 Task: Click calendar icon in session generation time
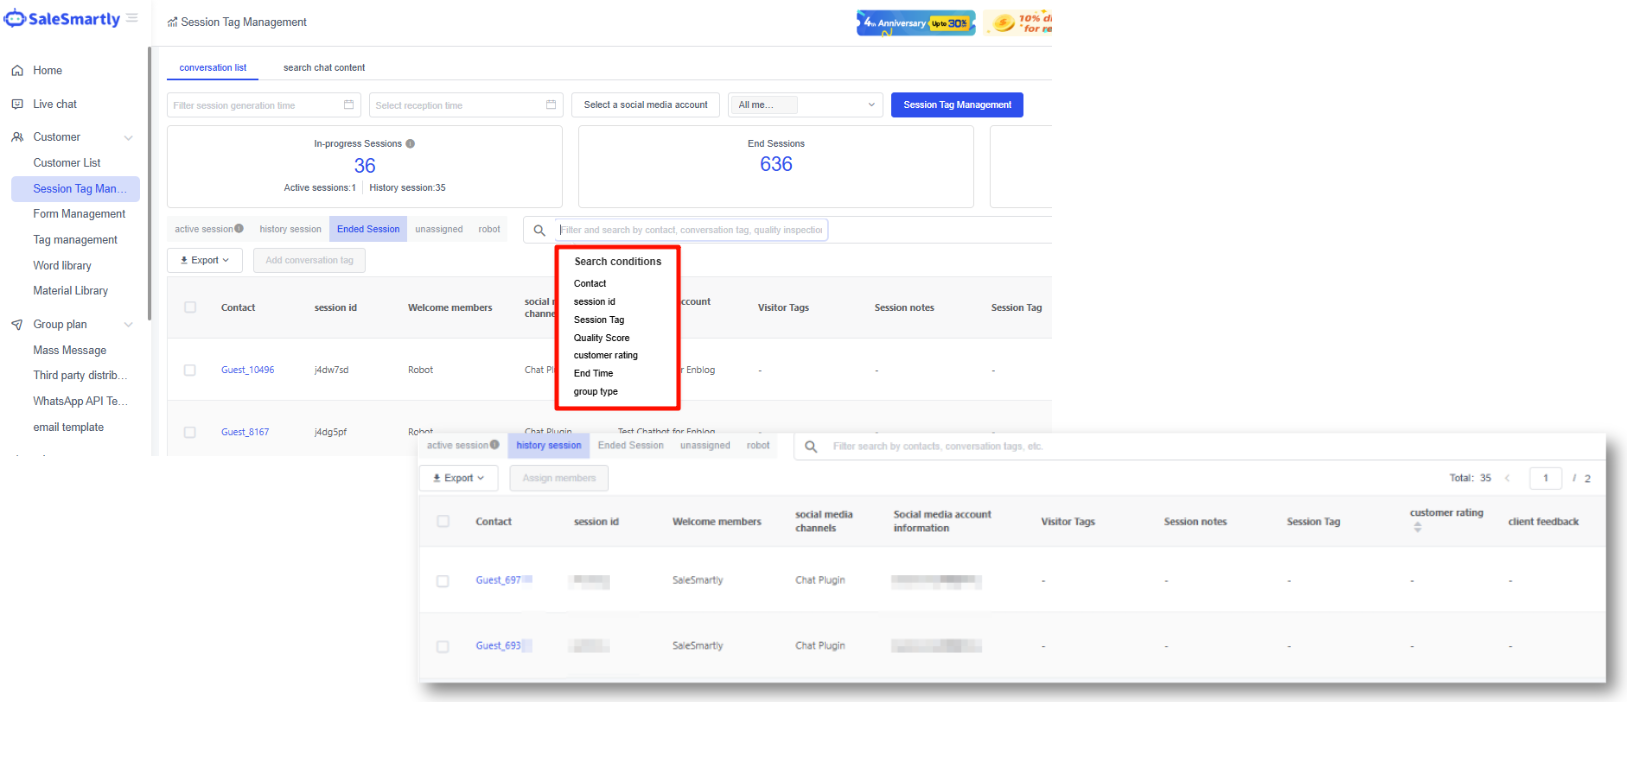[349, 105]
